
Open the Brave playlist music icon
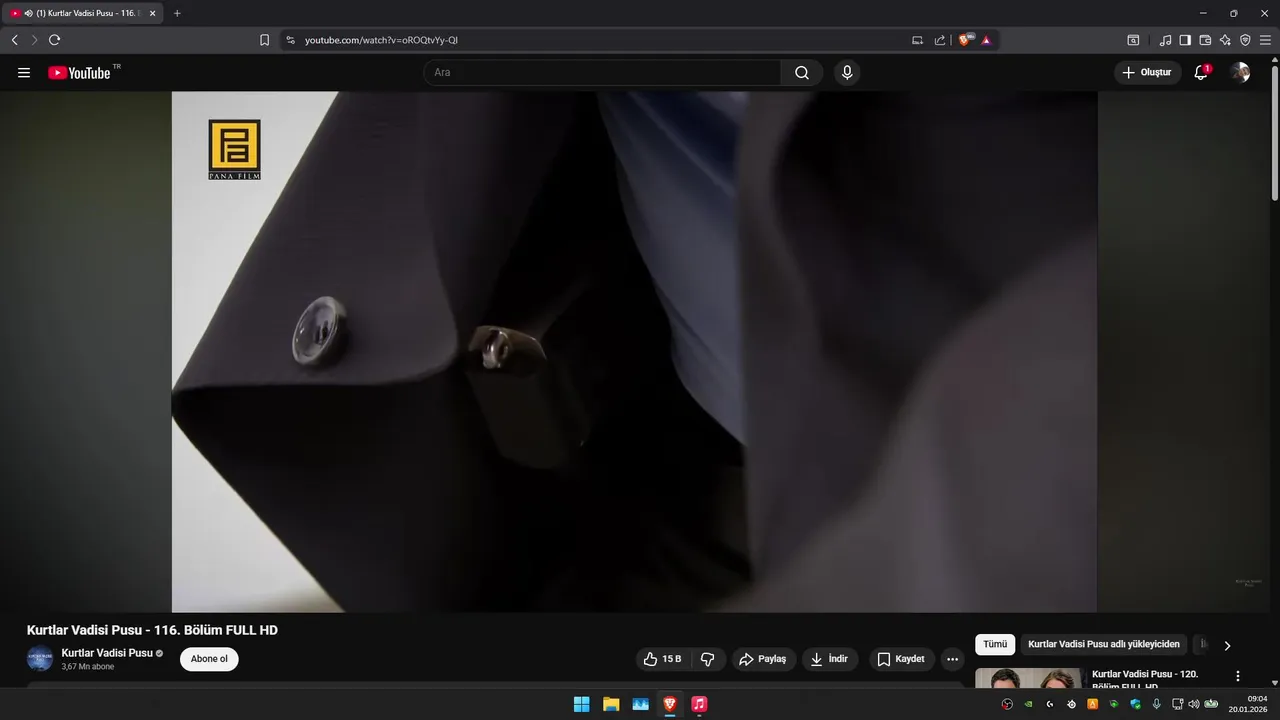[1165, 40]
